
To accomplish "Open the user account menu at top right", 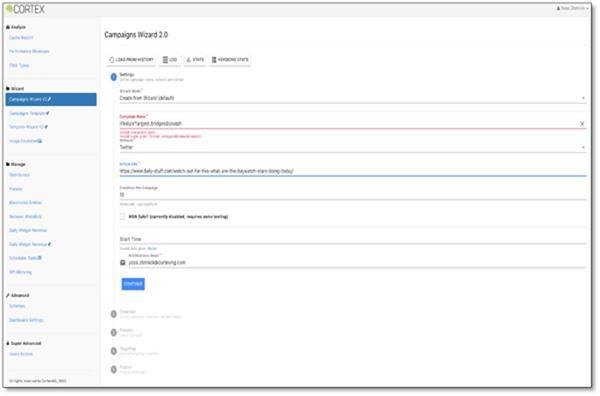I will [573, 8].
